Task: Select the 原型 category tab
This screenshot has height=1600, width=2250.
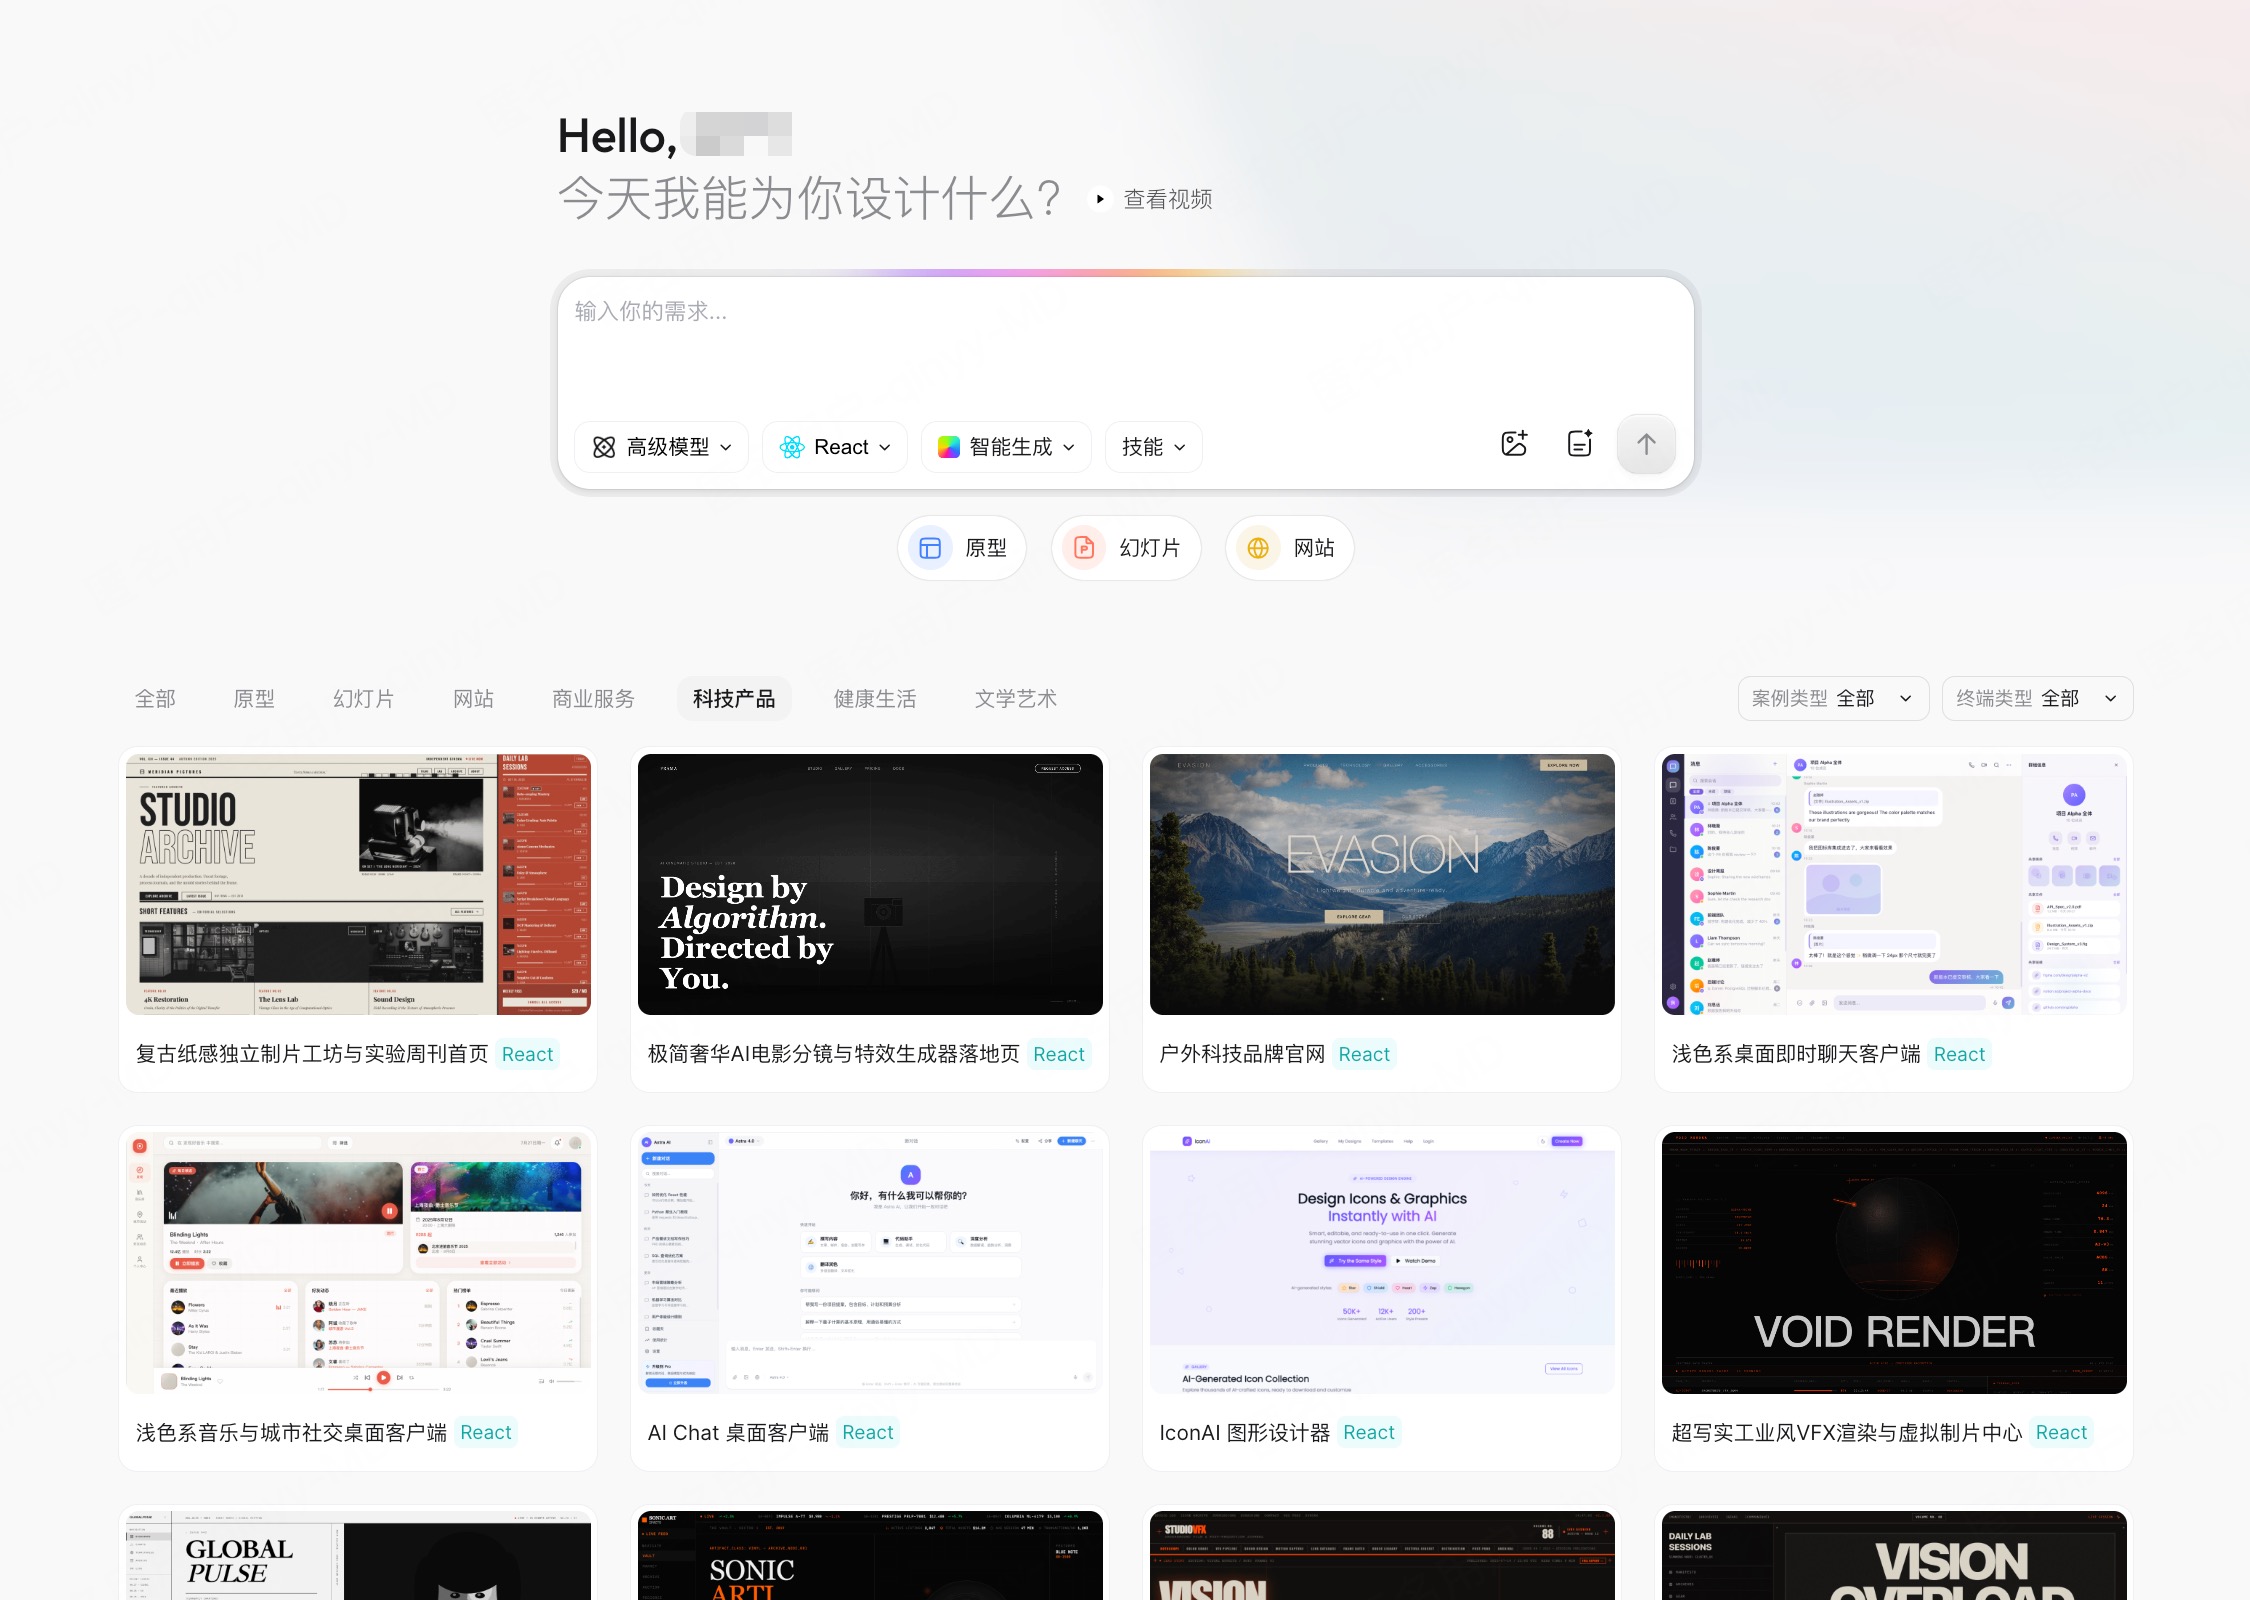Action: point(254,699)
